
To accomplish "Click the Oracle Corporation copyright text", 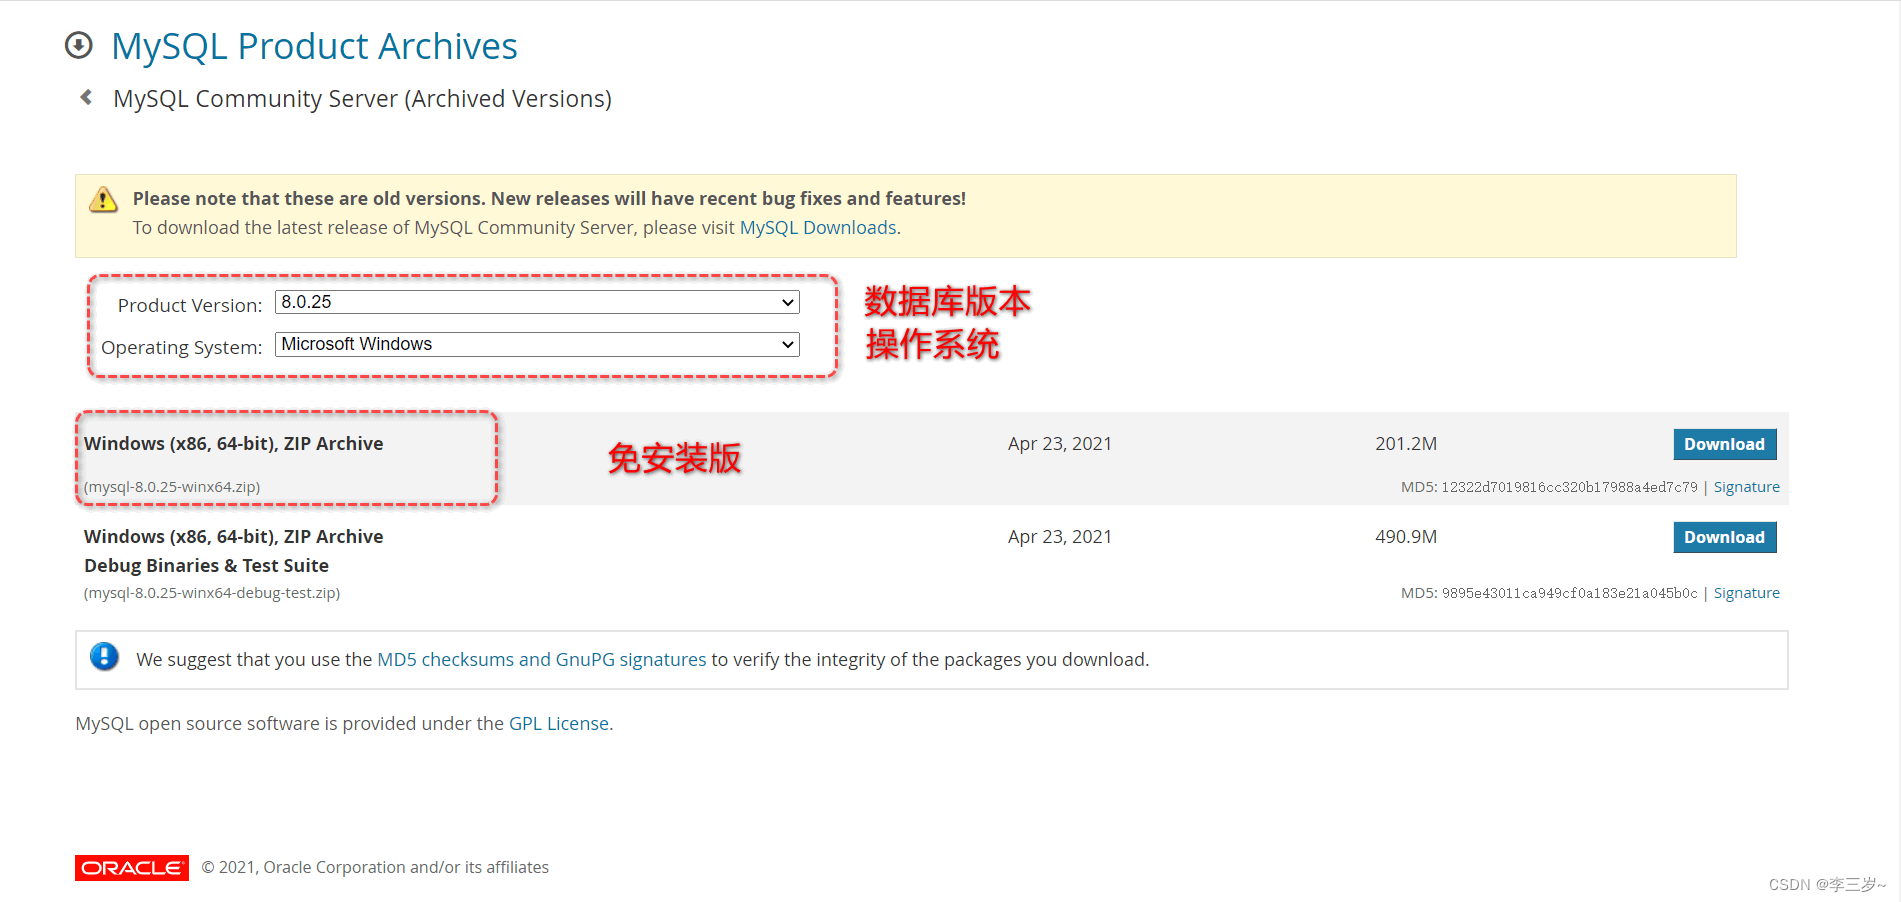I will click(x=375, y=868).
